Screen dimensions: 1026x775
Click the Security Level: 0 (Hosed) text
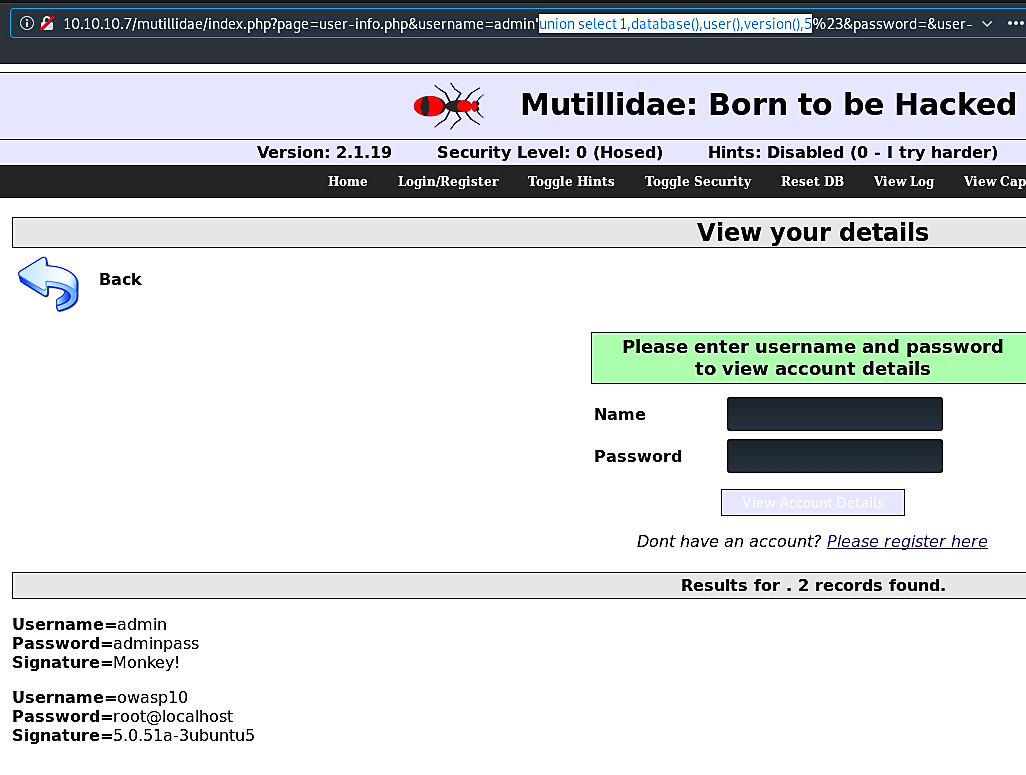tap(550, 153)
